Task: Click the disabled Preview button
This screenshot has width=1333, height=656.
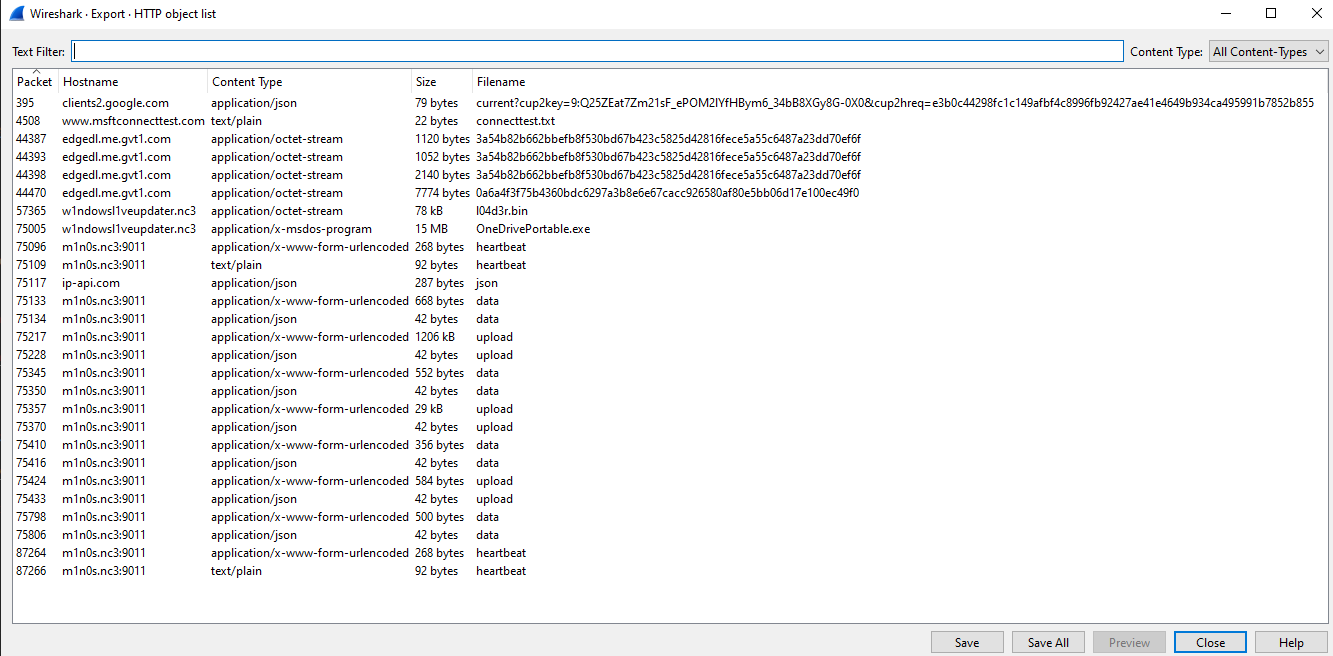Action: coord(1128,641)
